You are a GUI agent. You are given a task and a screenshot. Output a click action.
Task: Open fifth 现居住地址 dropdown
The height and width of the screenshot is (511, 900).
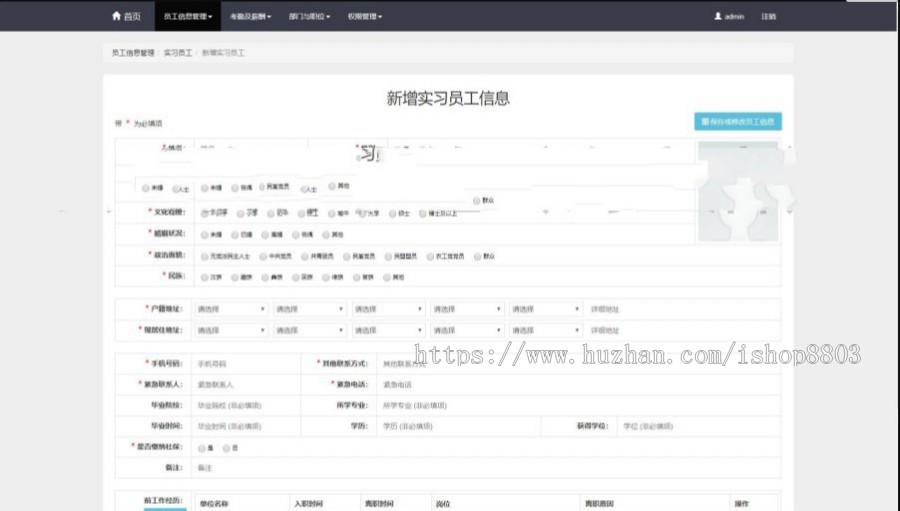tap(545, 330)
